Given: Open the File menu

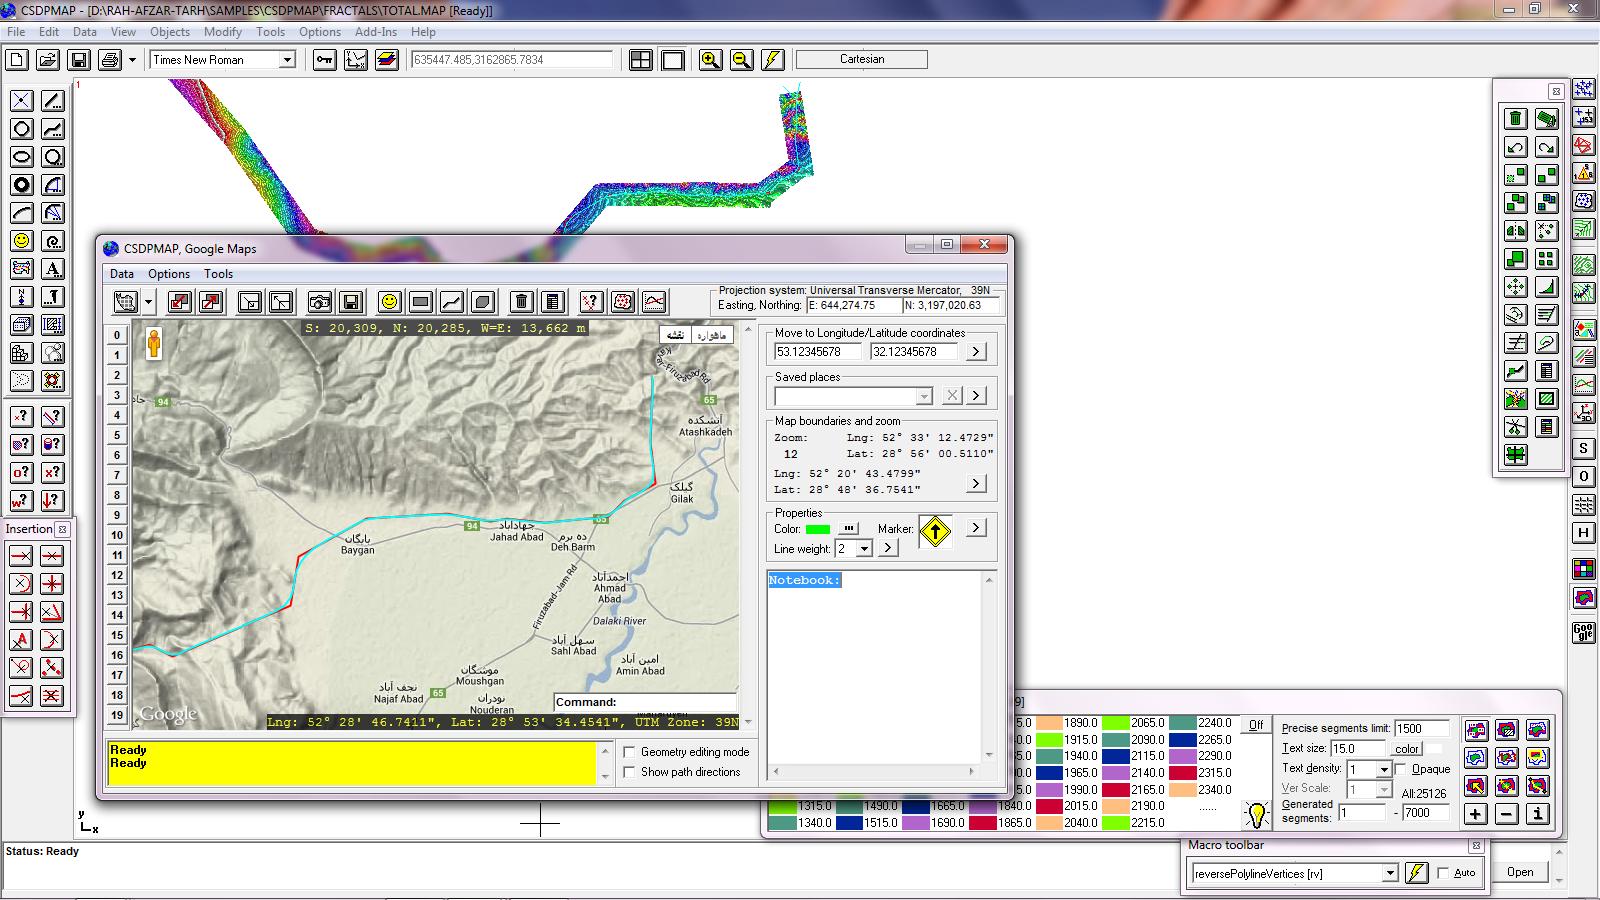Looking at the screenshot, I should click(x=16, y=32).
